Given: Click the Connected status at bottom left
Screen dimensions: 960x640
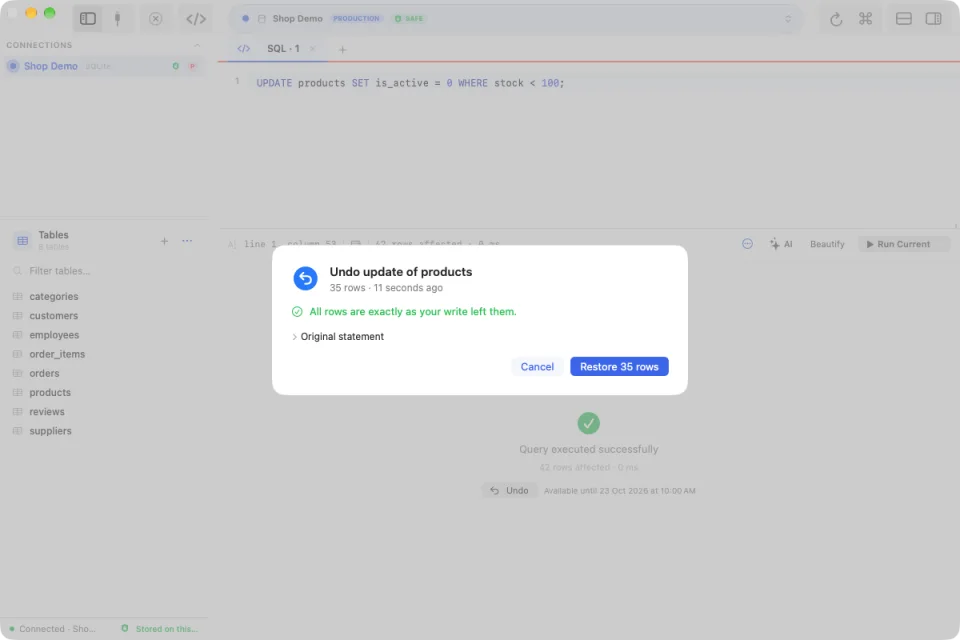Looking at the screenshot, I should point(53,629).
